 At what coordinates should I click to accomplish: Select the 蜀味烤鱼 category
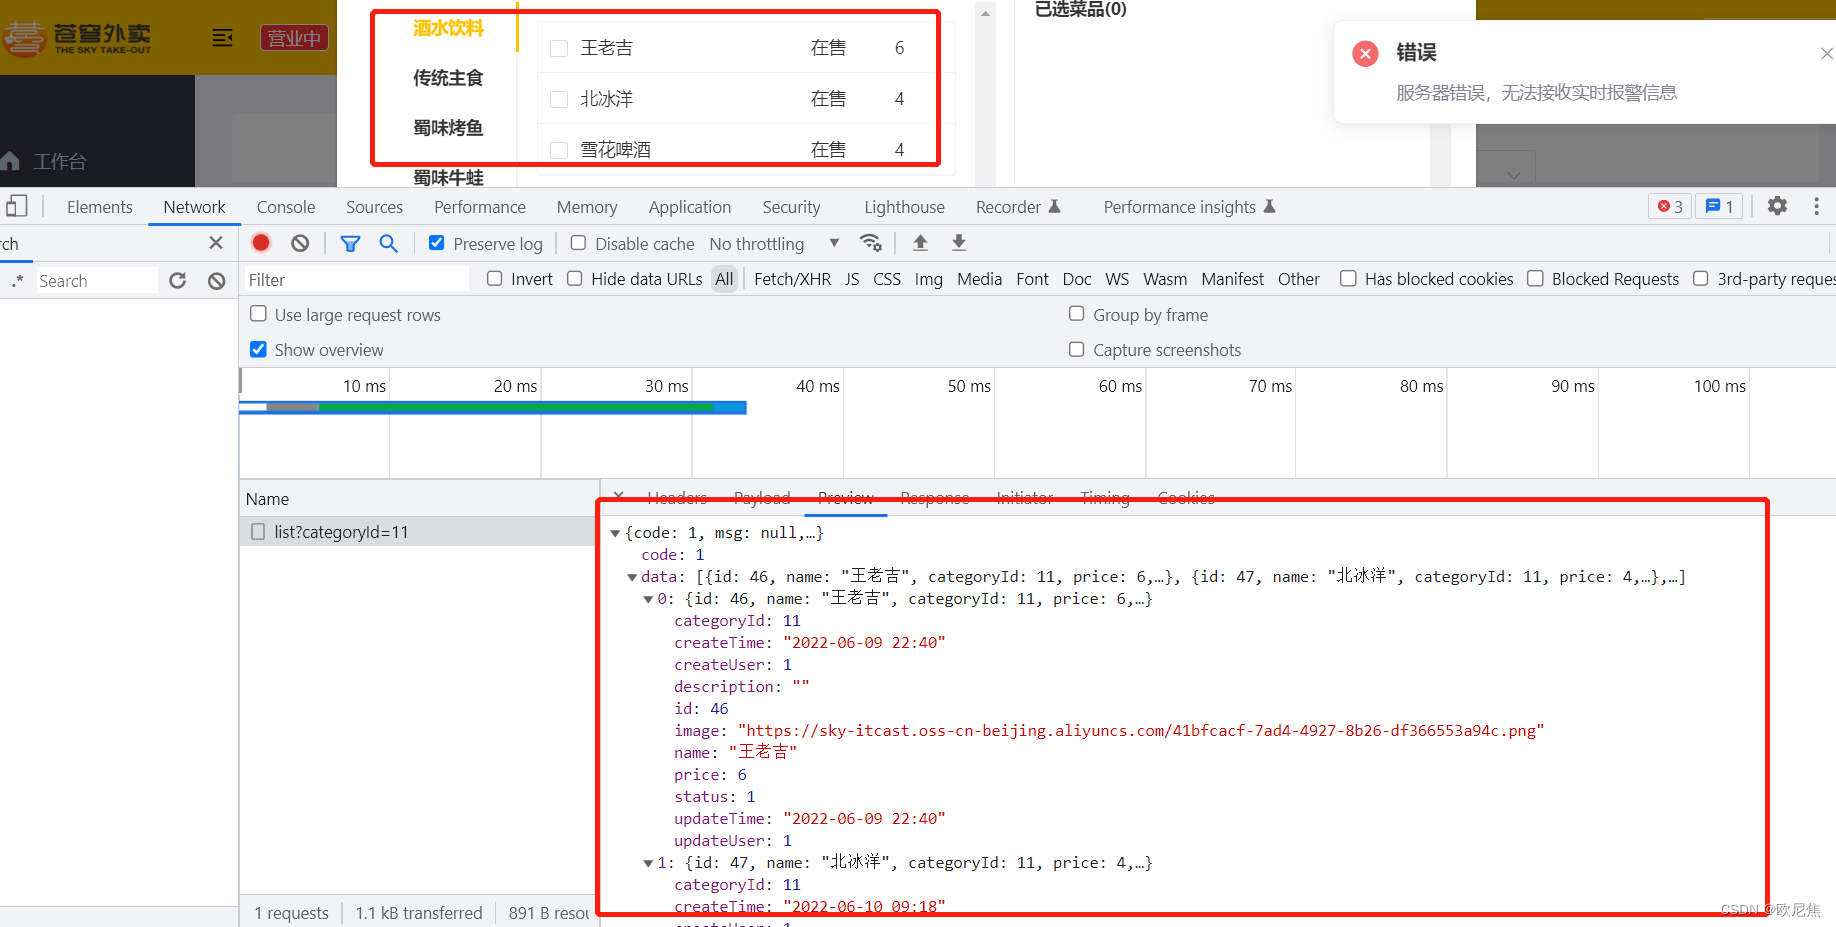448,128
